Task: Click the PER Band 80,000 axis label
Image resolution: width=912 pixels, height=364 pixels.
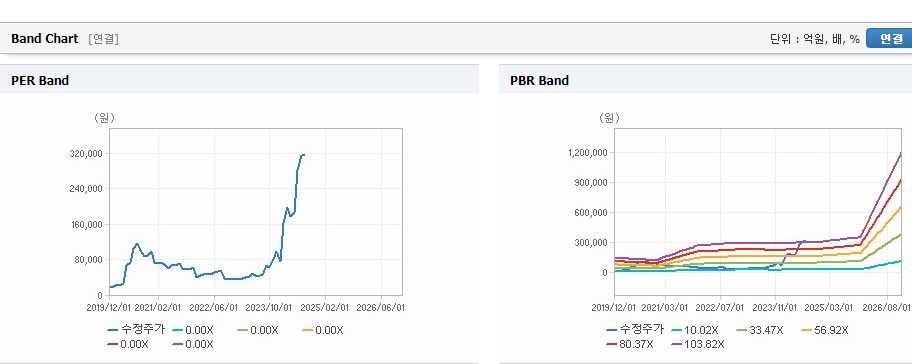Action: pos(88,260)
